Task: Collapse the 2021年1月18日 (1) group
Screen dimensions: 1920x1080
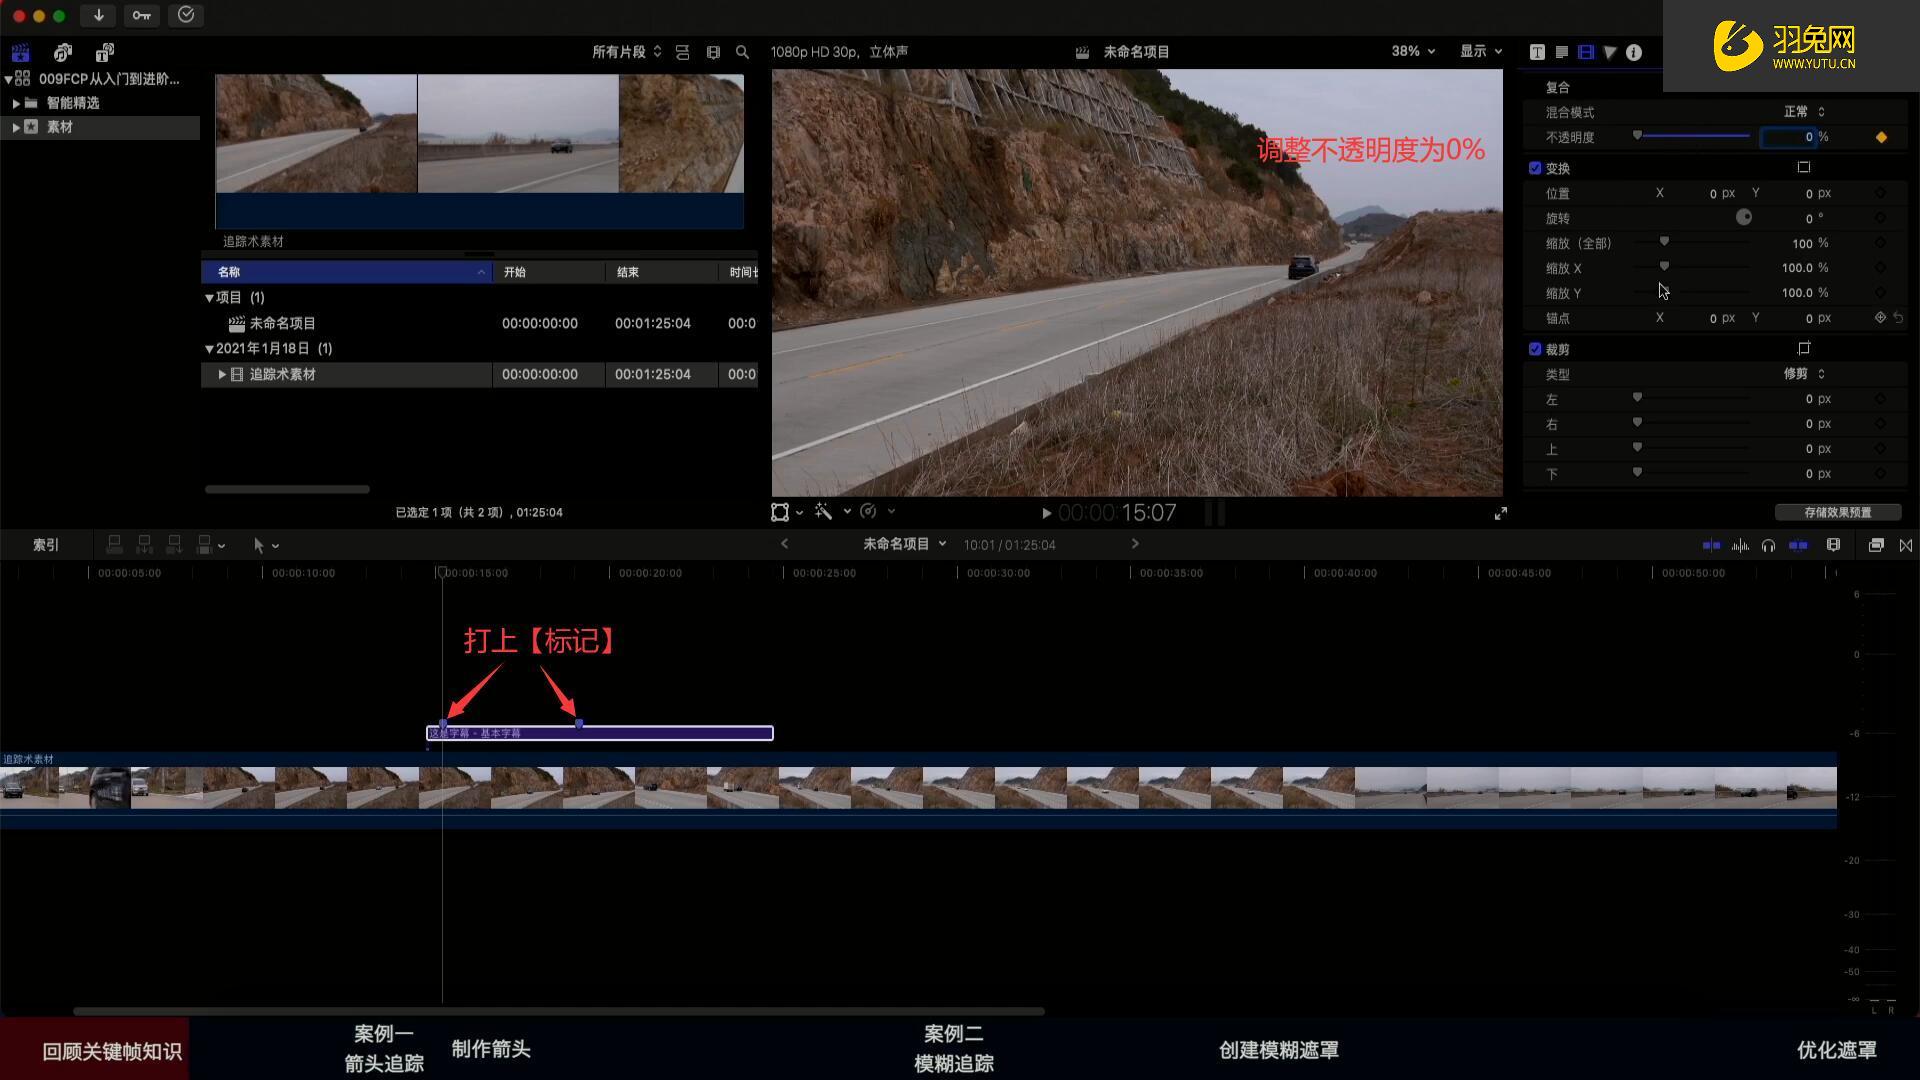Action: coord(209,349)
